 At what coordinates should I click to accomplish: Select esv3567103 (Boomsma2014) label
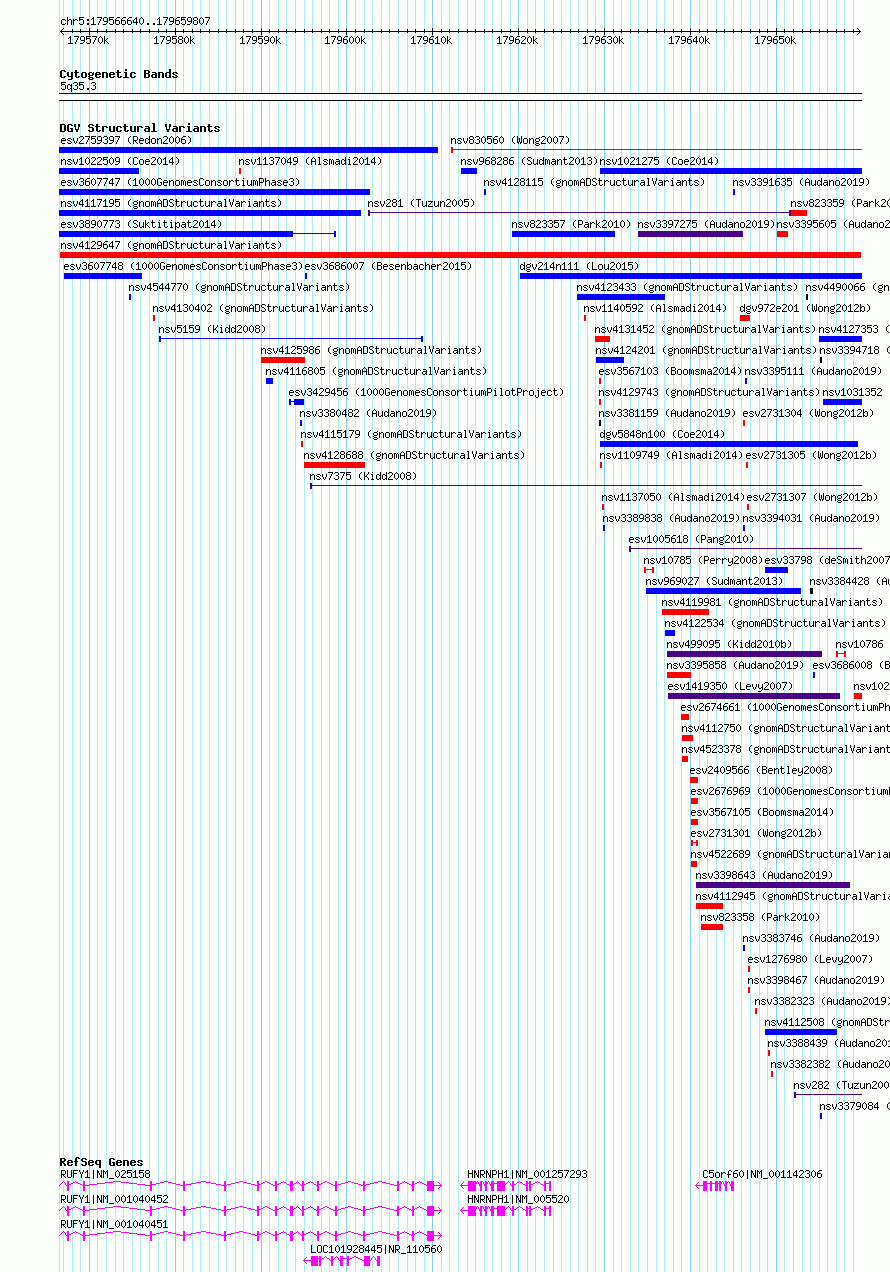pyautogui.click(x=671, y=371)
